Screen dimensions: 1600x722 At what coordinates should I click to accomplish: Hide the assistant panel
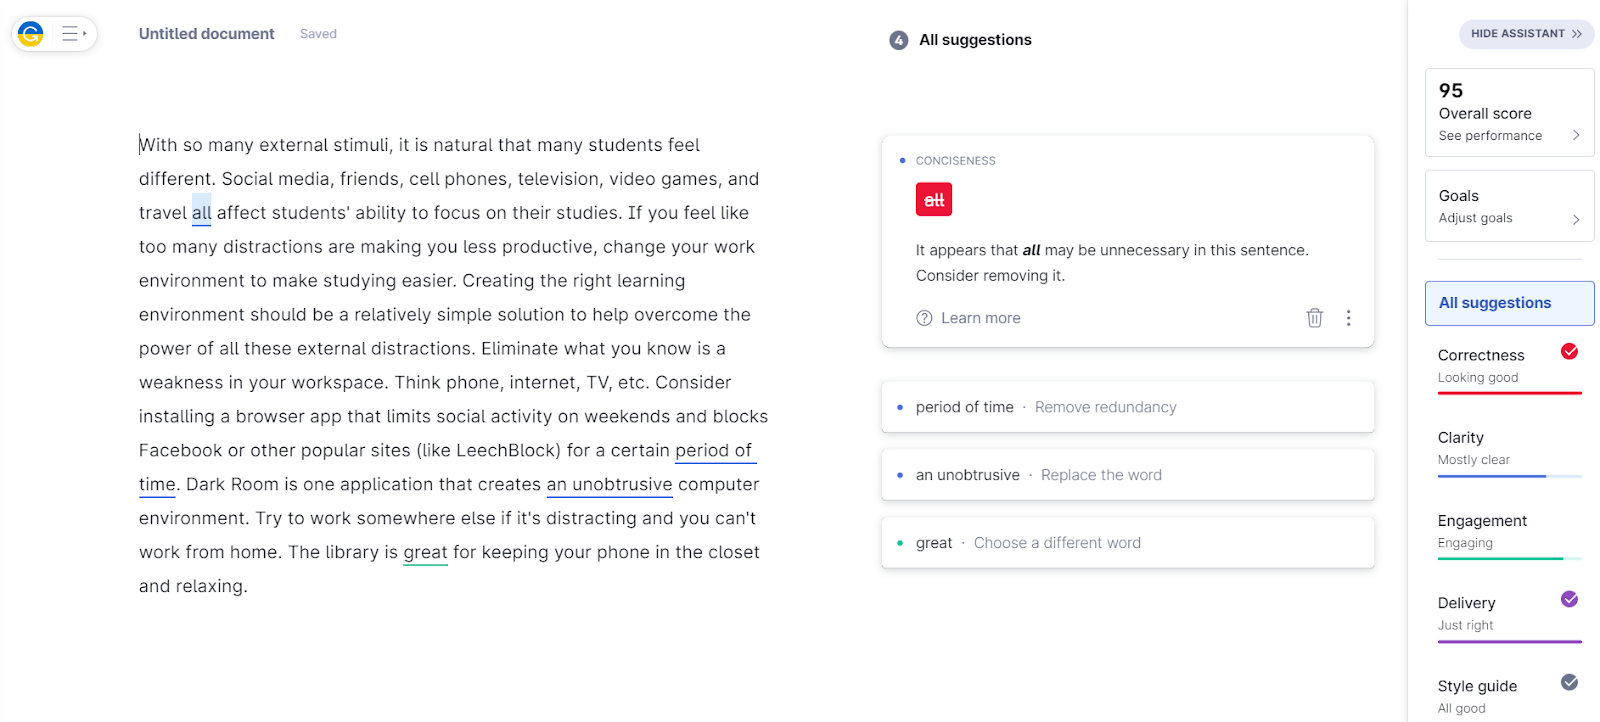1525,34
